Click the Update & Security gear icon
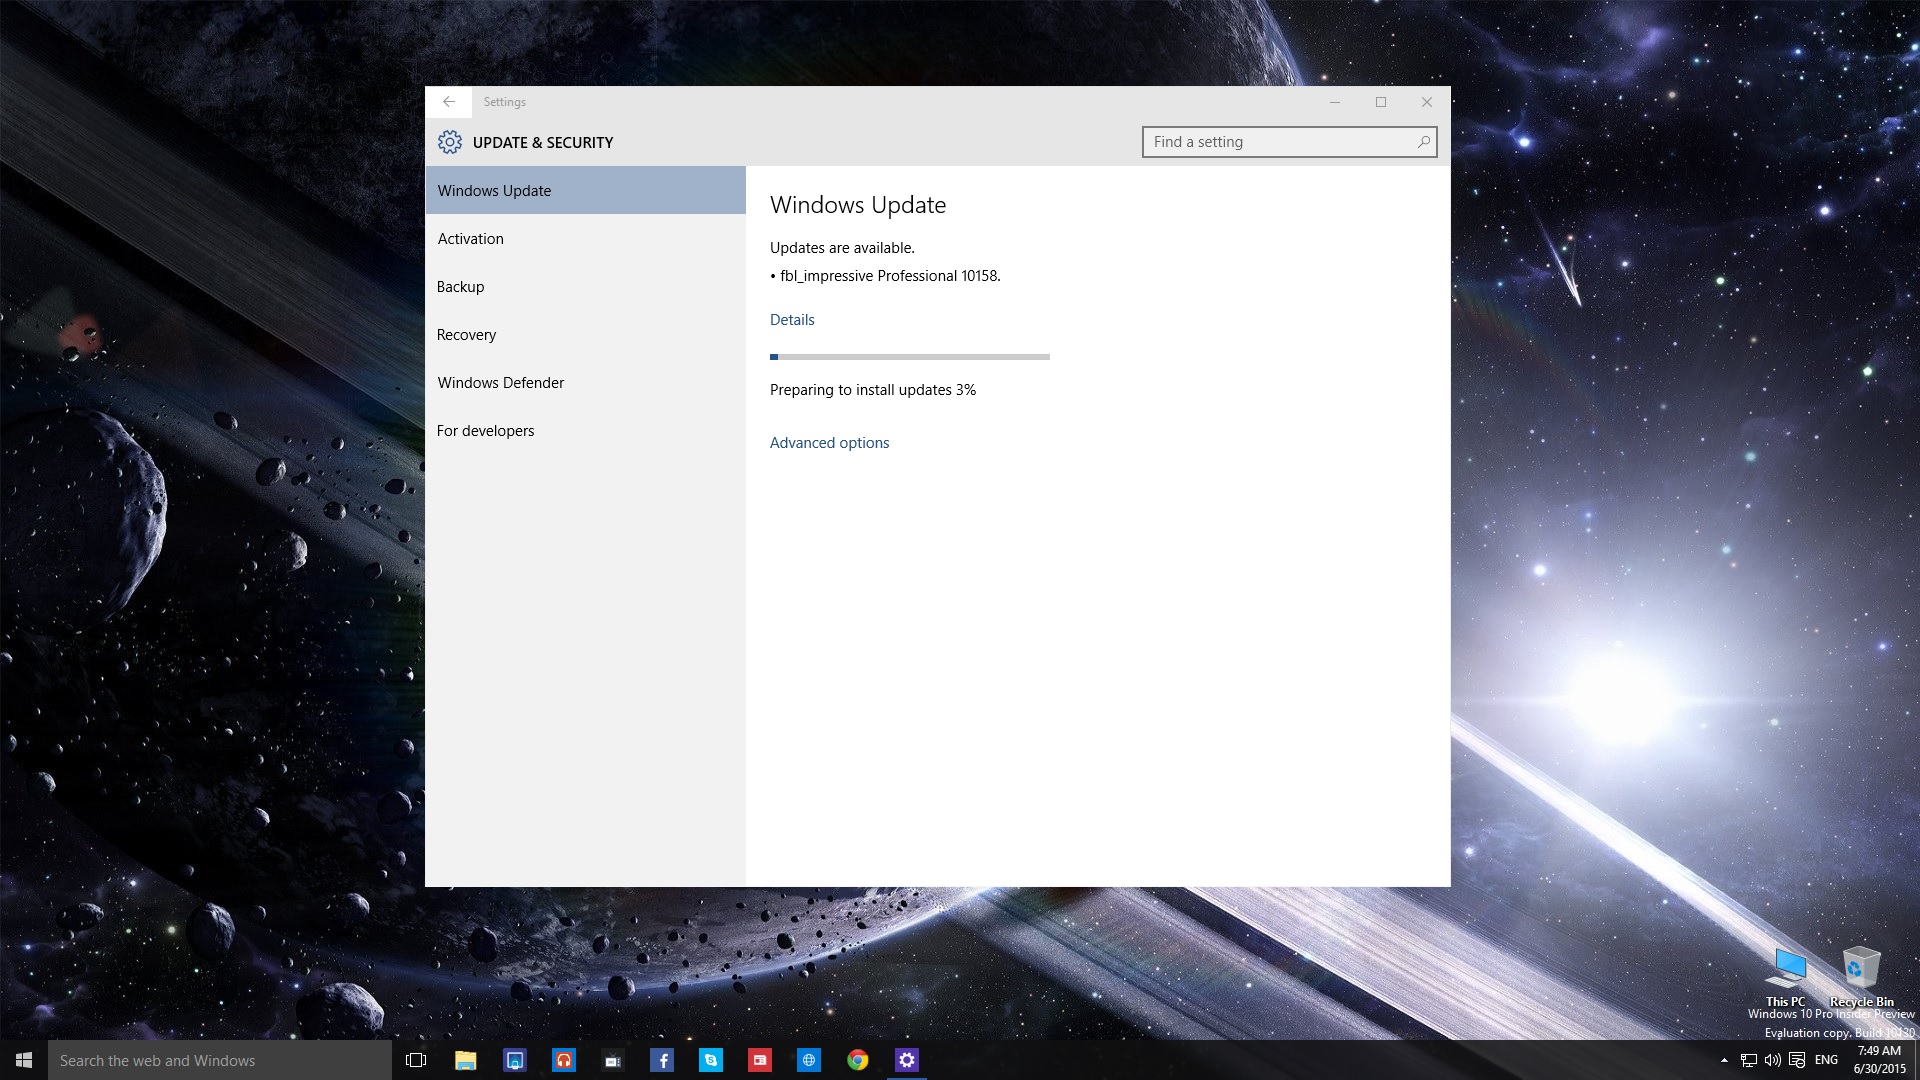Screen dimensions: 1920x1080 point(450,142)
